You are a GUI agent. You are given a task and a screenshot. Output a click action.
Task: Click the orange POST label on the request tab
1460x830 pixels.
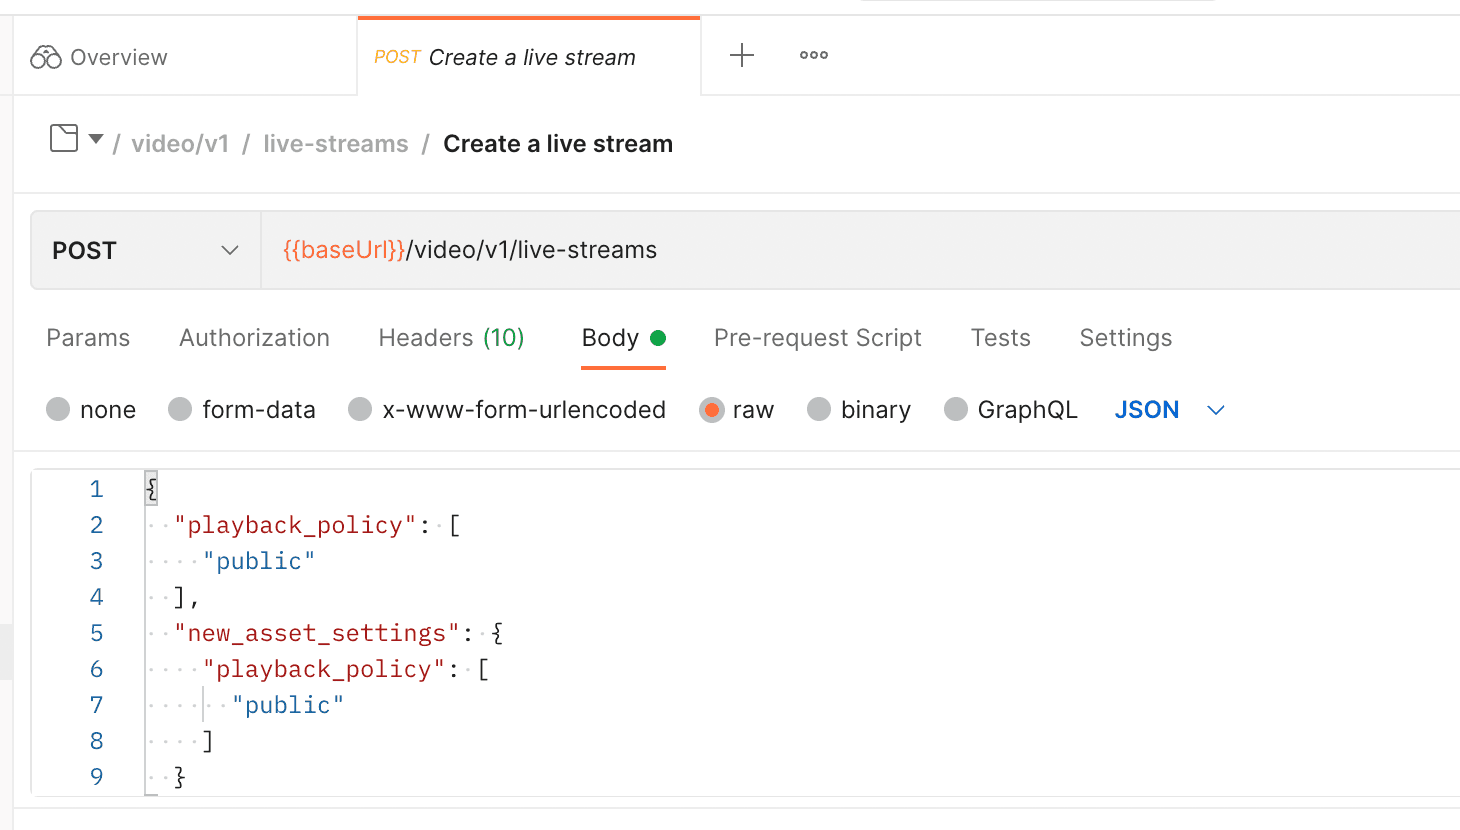(x=397, y=57)
